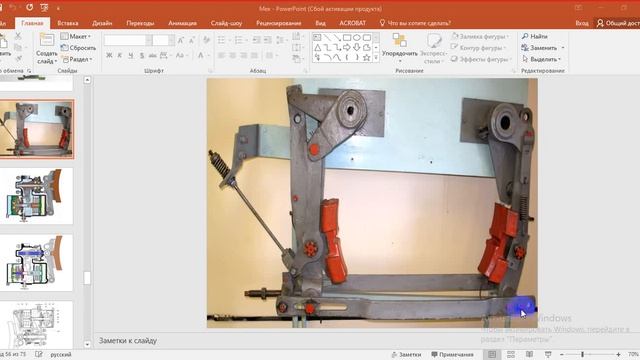Switch to the Вставка tab
This screenshot has height=360, width=640.
68,23
